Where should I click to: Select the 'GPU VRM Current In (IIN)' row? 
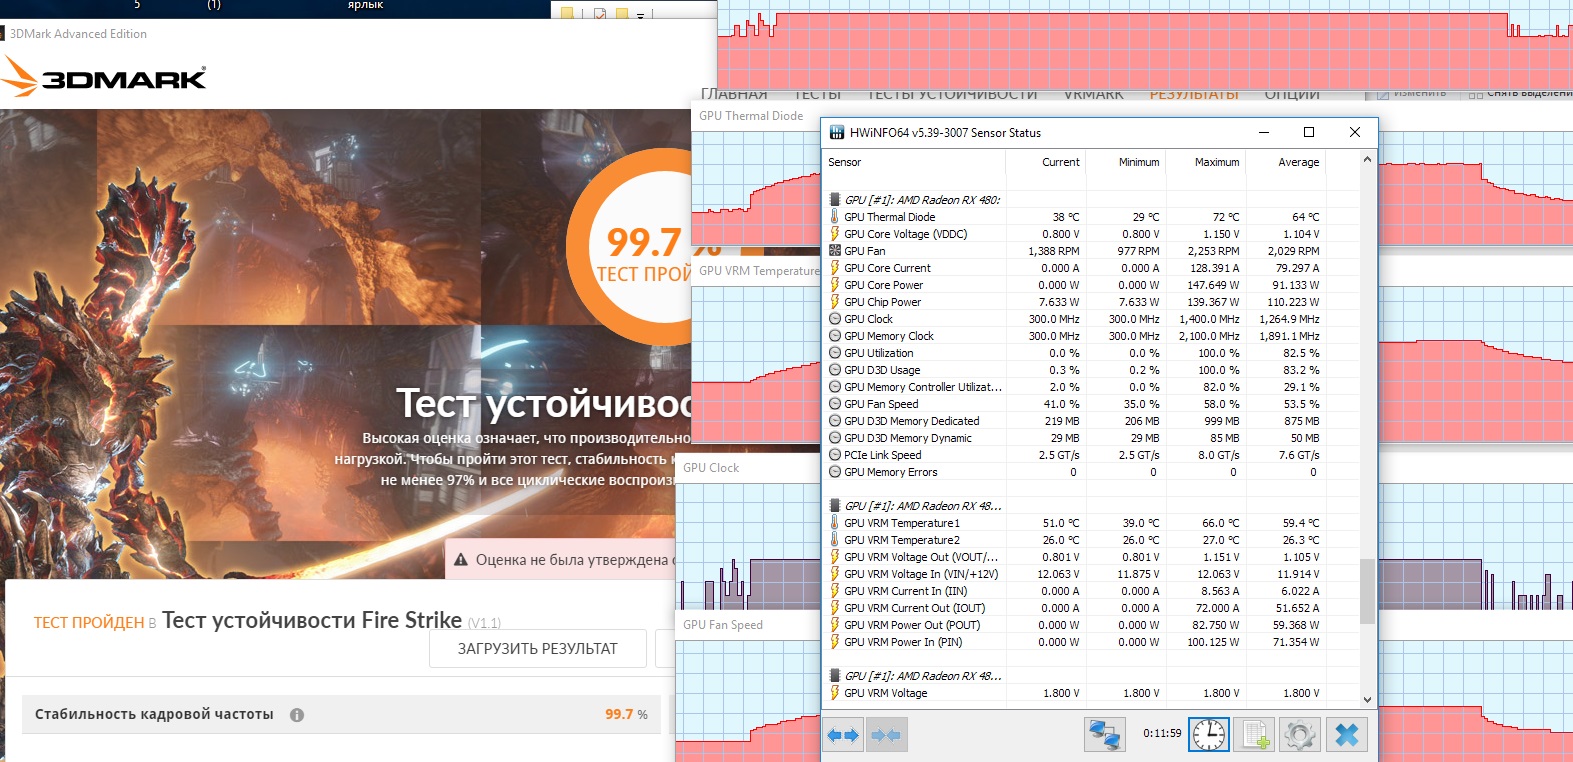click(1091, 591)
